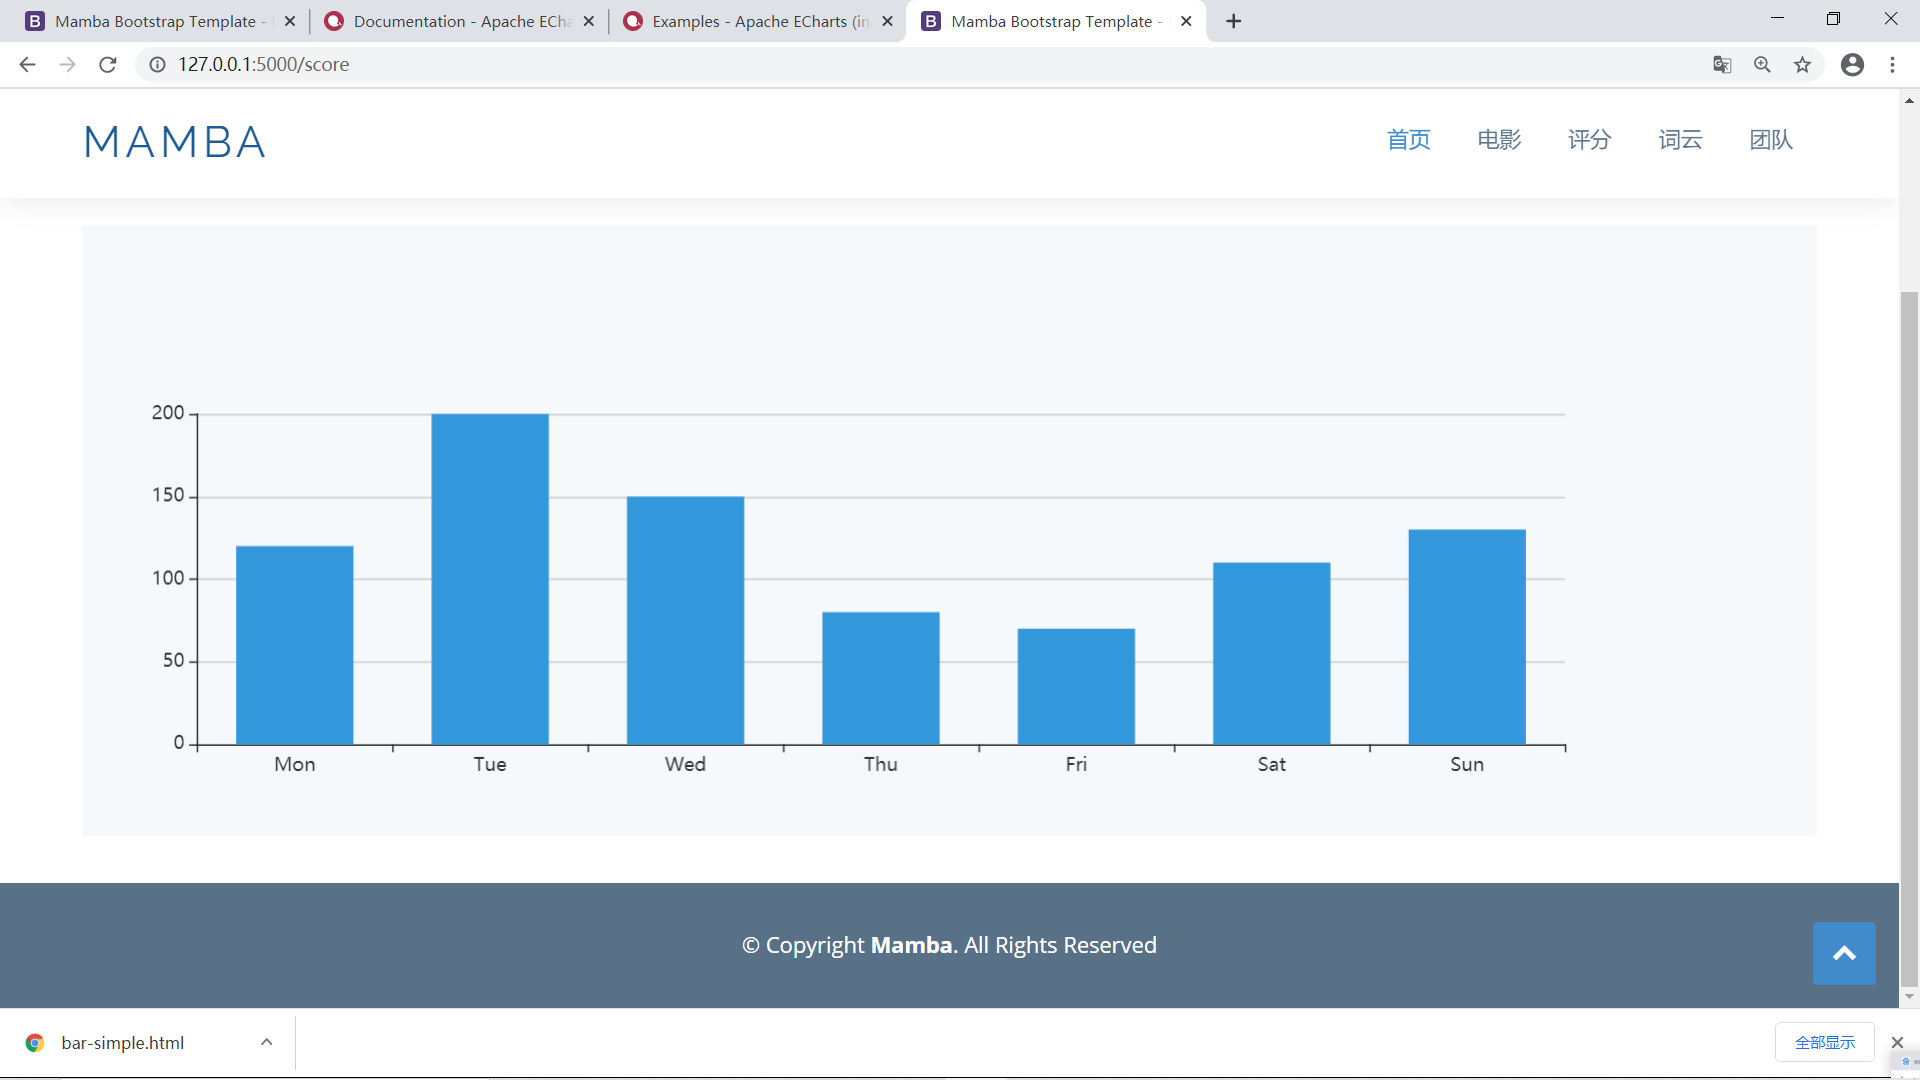Click the zoom magnifier icon in address bar

tap(1762, 64)
